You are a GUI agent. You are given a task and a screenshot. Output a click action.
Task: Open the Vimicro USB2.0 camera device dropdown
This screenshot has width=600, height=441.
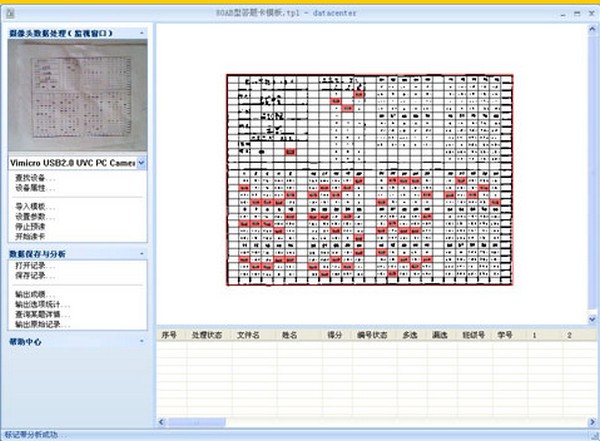click(141, 163)
